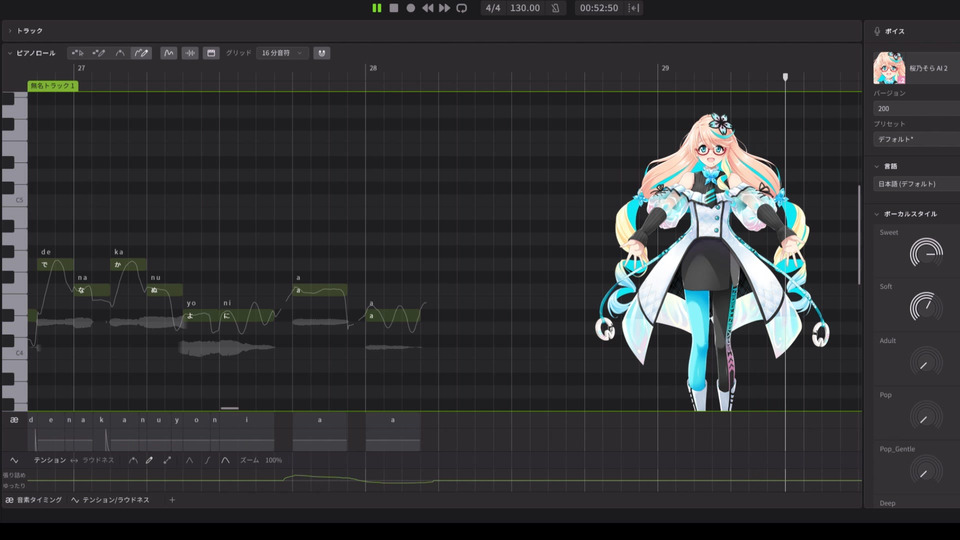Click the 00:52:50 time display
The height and width of the screenshot is (540, 960).
click(x=599, y=8)
